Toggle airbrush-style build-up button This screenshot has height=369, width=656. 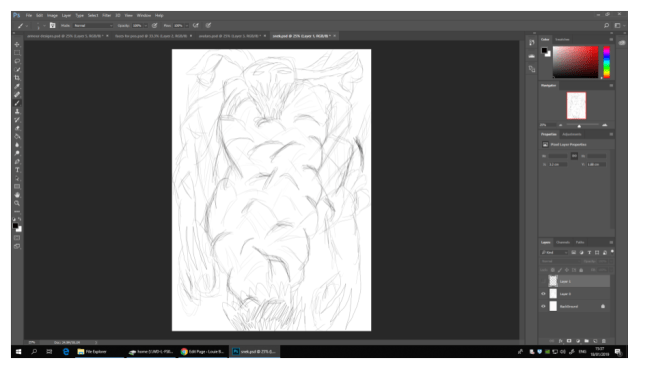click(196, 26)
